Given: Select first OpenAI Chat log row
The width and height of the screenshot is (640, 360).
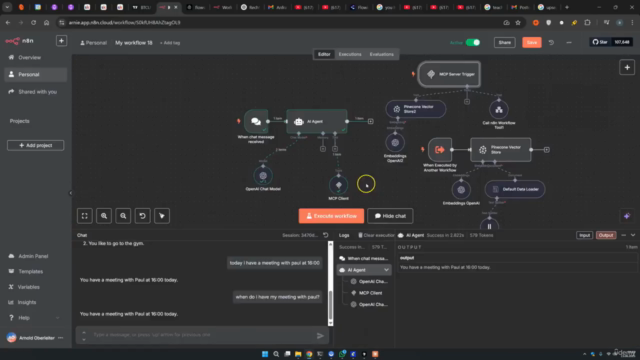Looking at the screenshot, I should pyautogui.click(x=369, y=282).
